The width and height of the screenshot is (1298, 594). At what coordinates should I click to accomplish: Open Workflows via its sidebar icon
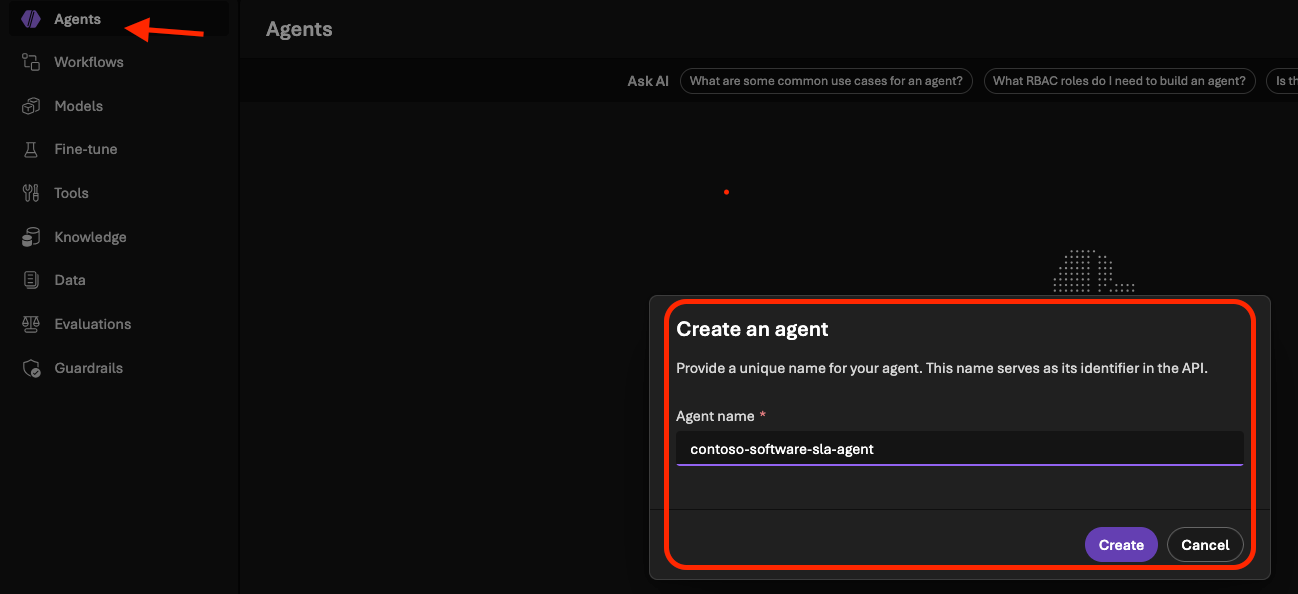31,62
